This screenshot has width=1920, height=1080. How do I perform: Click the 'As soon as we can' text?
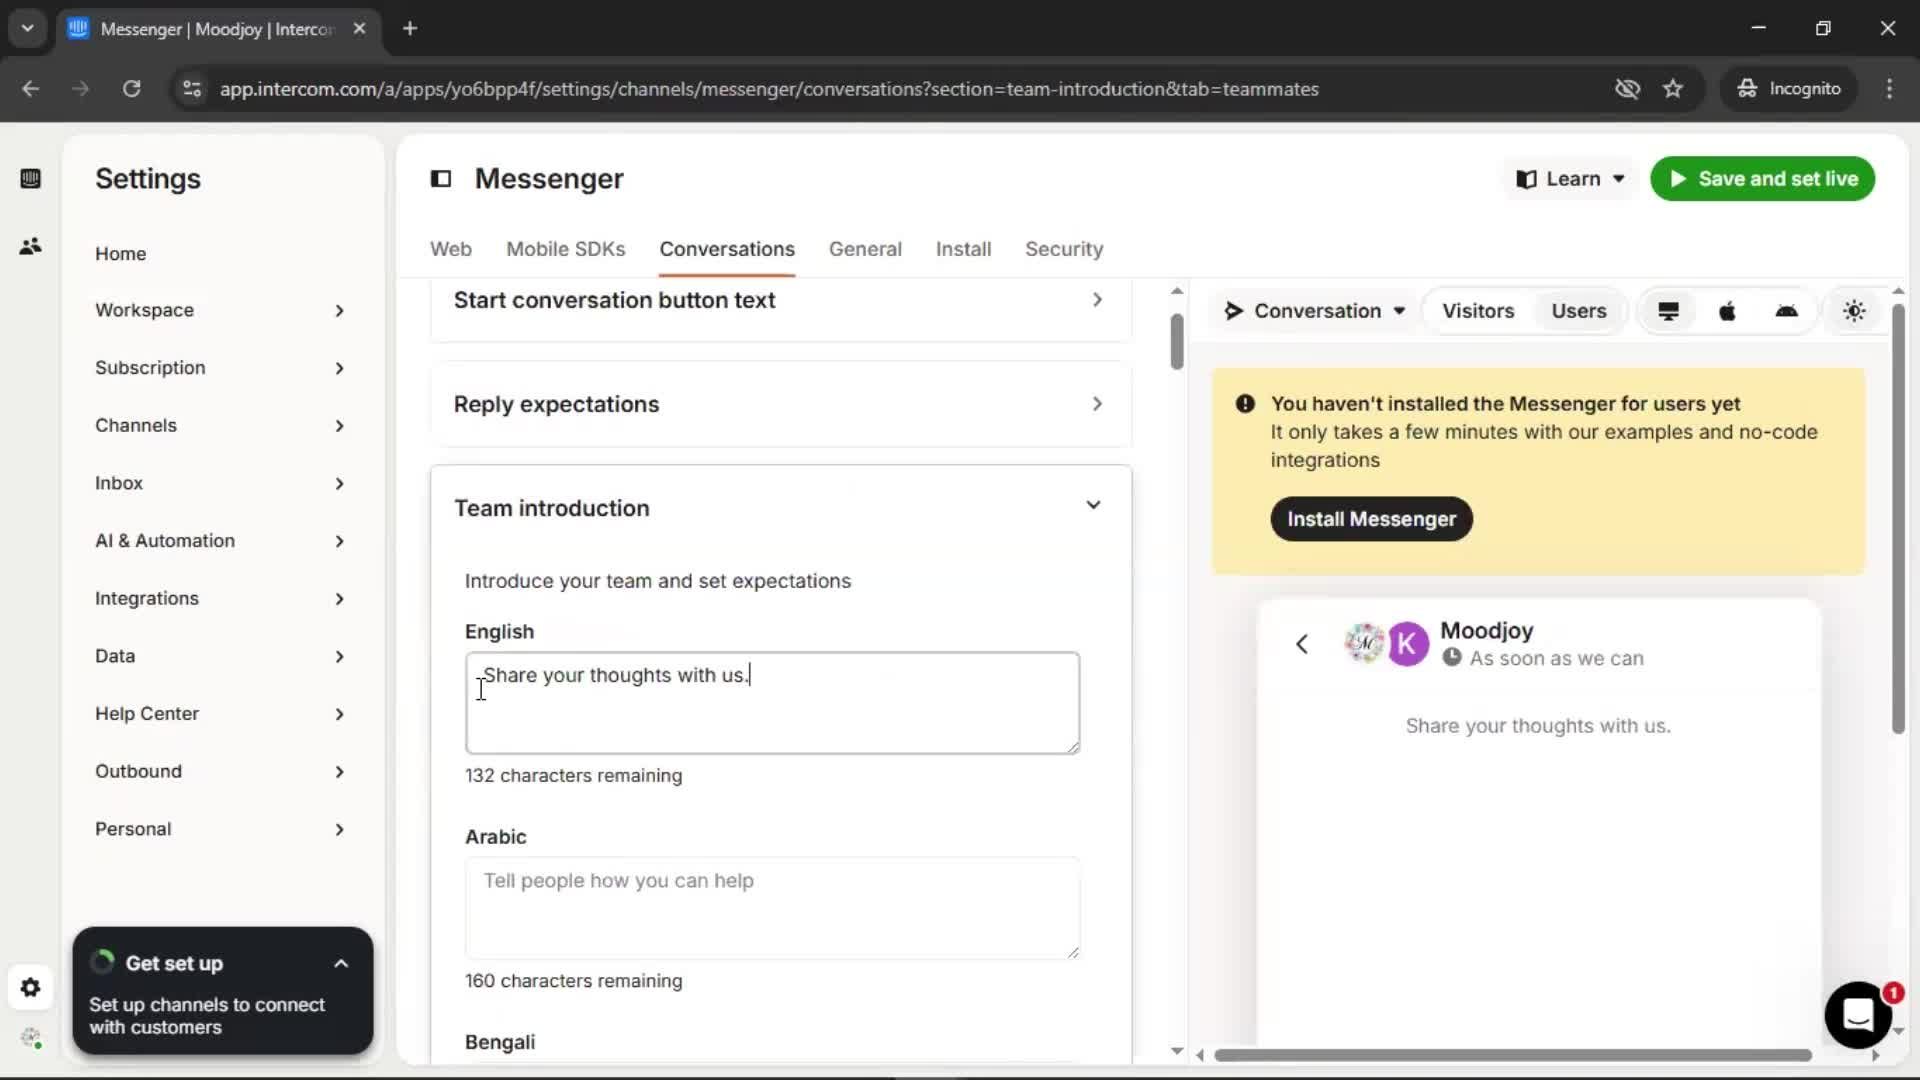click(1556, 659)
